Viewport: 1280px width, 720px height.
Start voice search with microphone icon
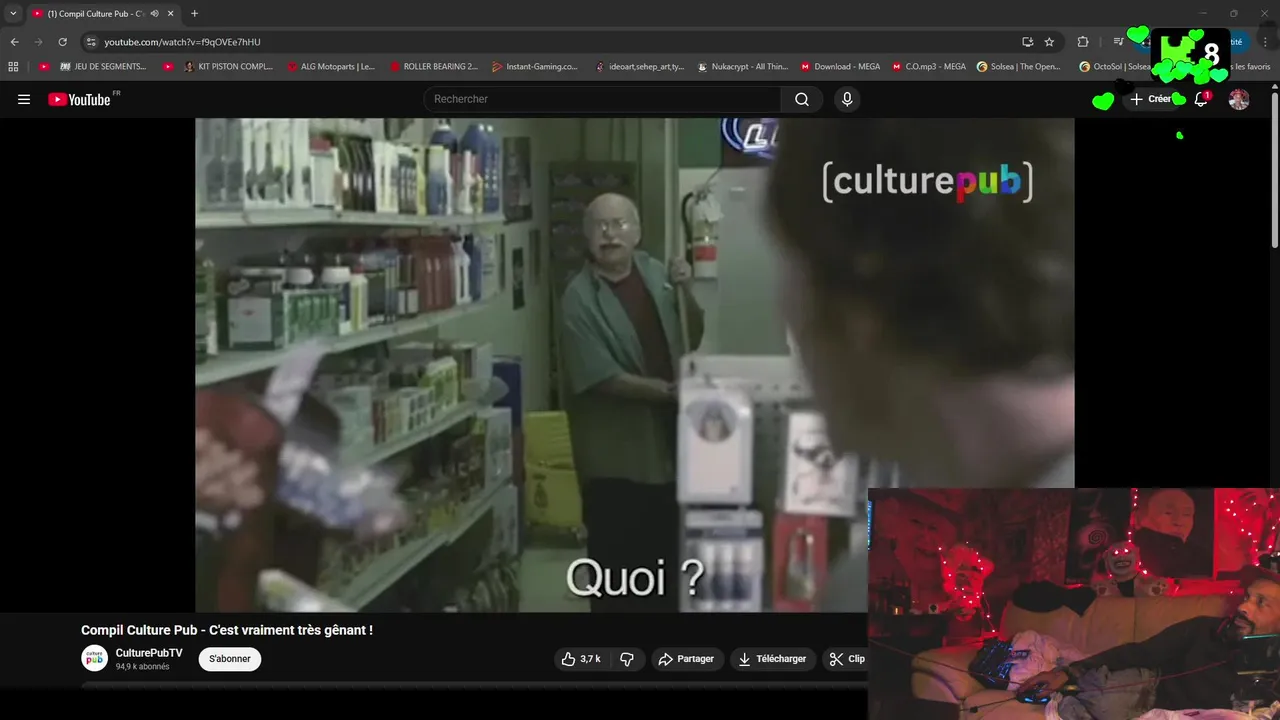point(847,99)
